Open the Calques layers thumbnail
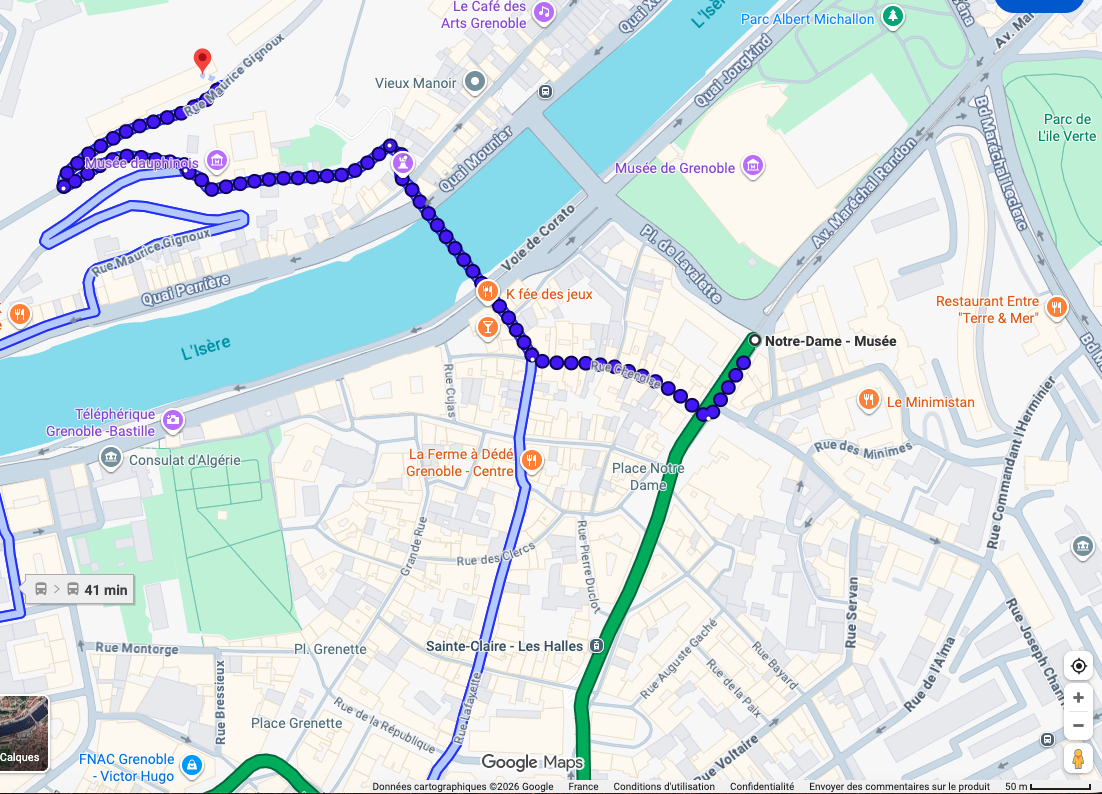Viewport: 1102px width, 794px height. (x=22, y=733)
